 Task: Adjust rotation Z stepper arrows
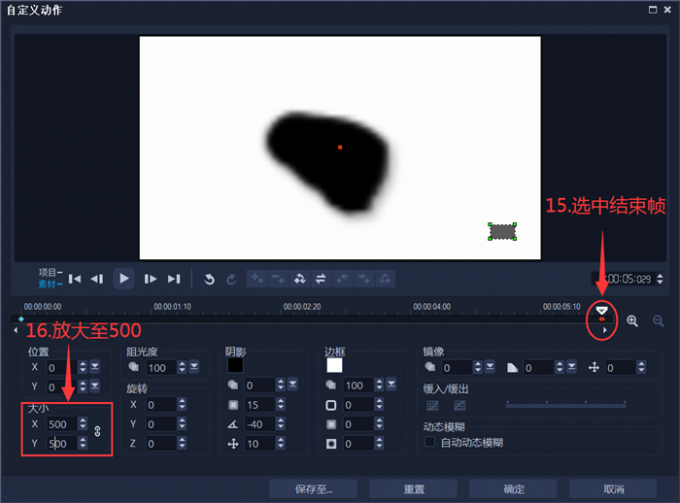[182, 443]
